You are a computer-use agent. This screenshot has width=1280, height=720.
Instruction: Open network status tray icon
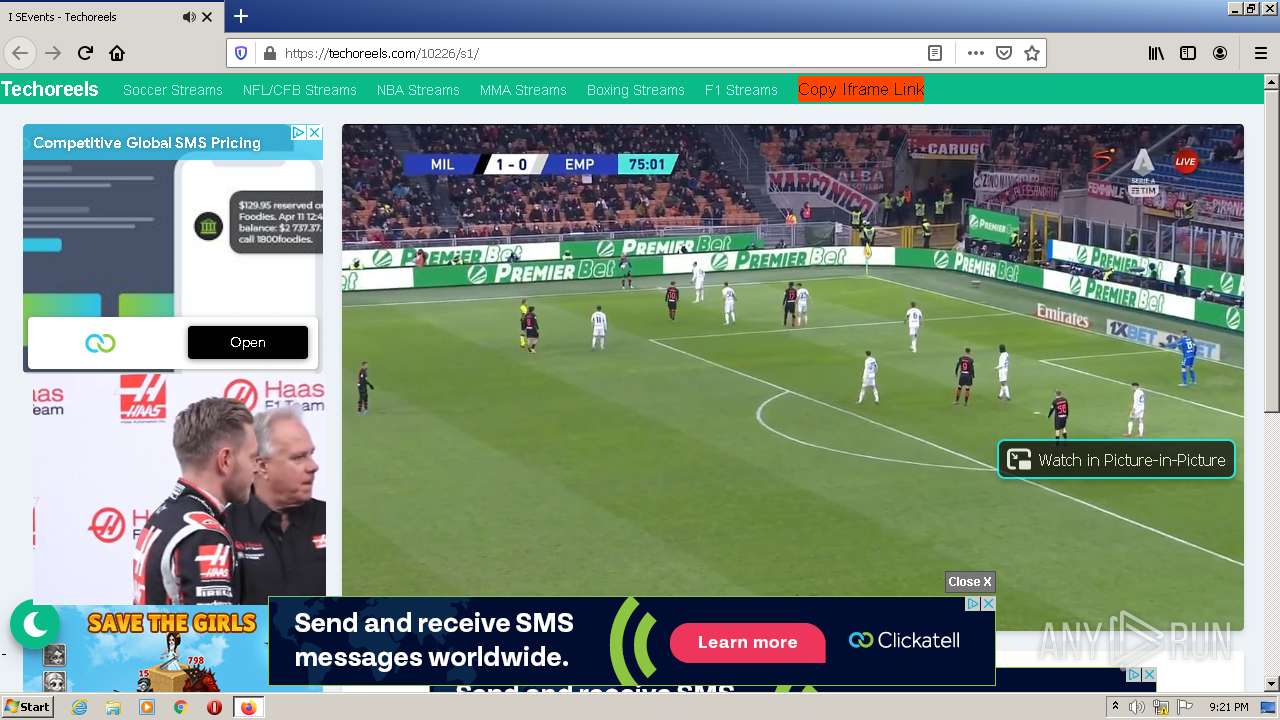(1161, 707)
